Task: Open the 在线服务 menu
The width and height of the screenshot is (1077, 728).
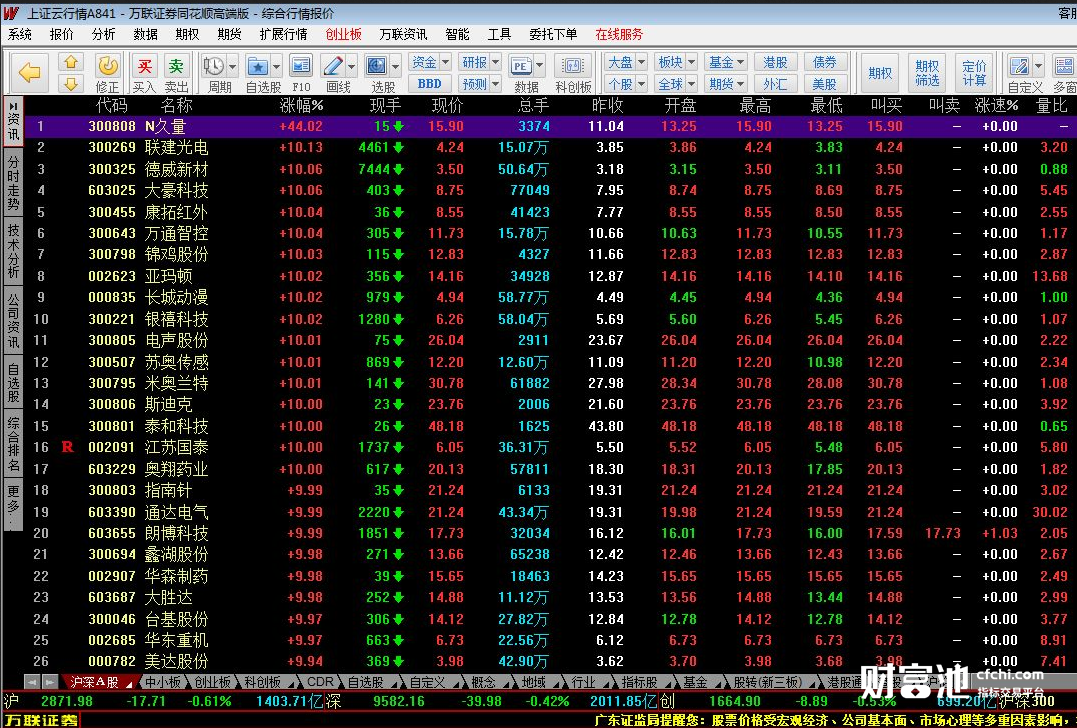Action: [619, 34]
